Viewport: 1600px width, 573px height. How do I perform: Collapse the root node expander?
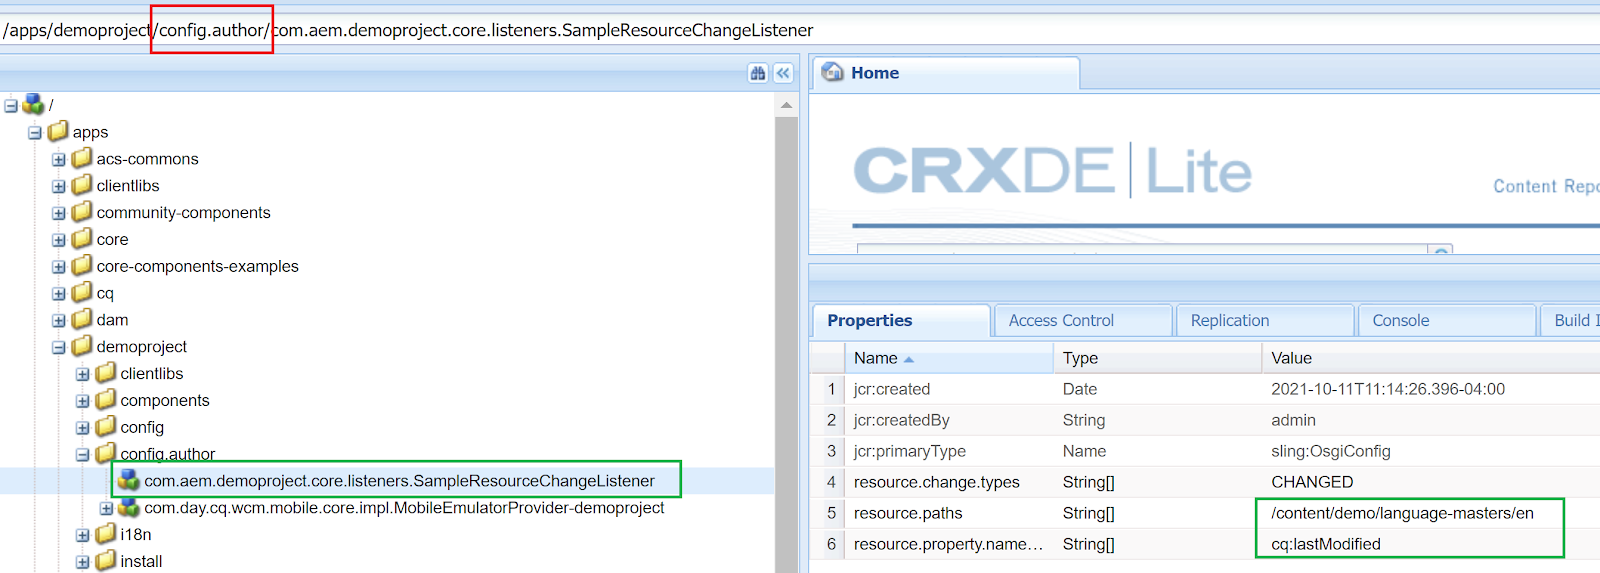(x=11, y=105)
